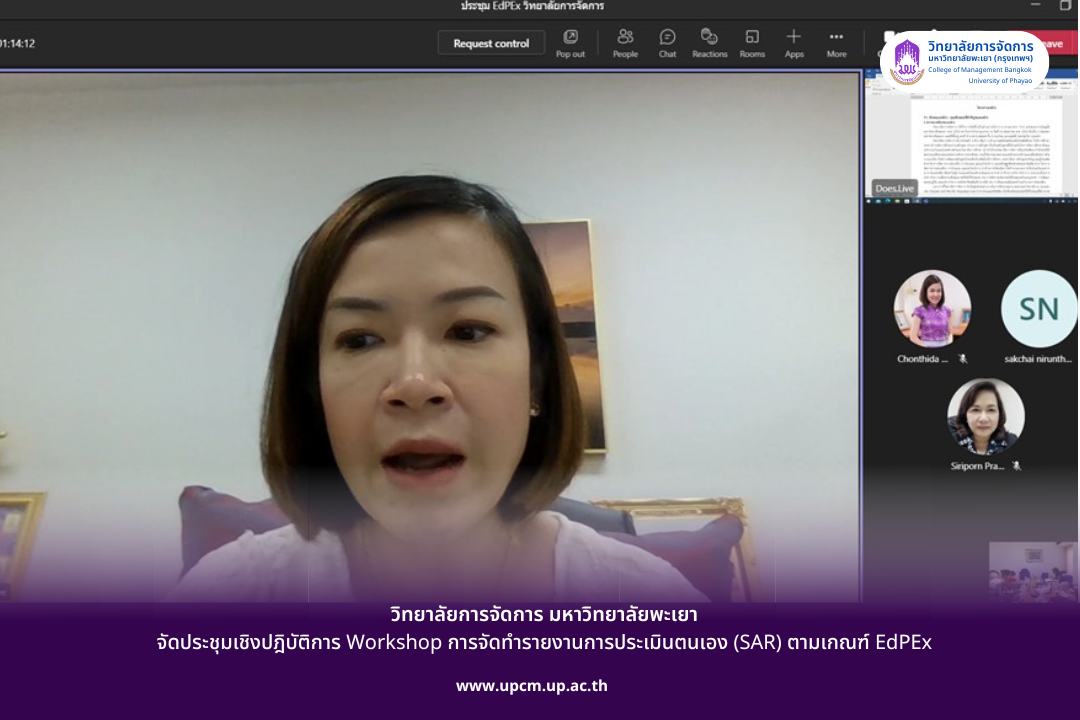1080x720 pixels.
Task: Open breakout Rooms
Action: pos(752,43)
